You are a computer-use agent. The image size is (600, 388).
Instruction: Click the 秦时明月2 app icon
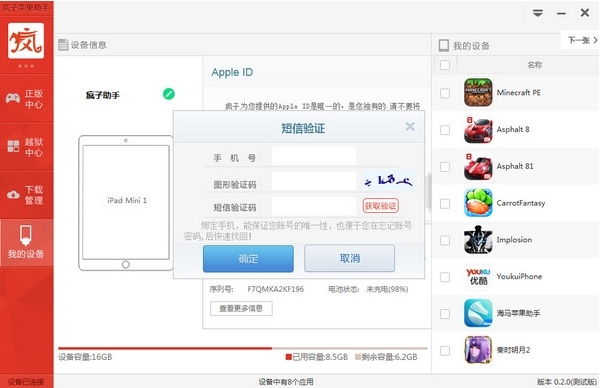[478, 350]
